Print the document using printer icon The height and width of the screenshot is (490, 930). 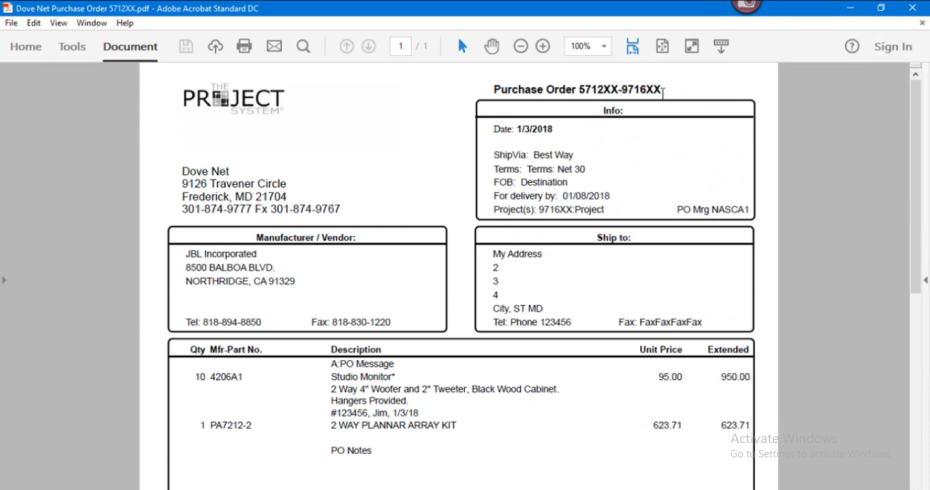point(244,46)
